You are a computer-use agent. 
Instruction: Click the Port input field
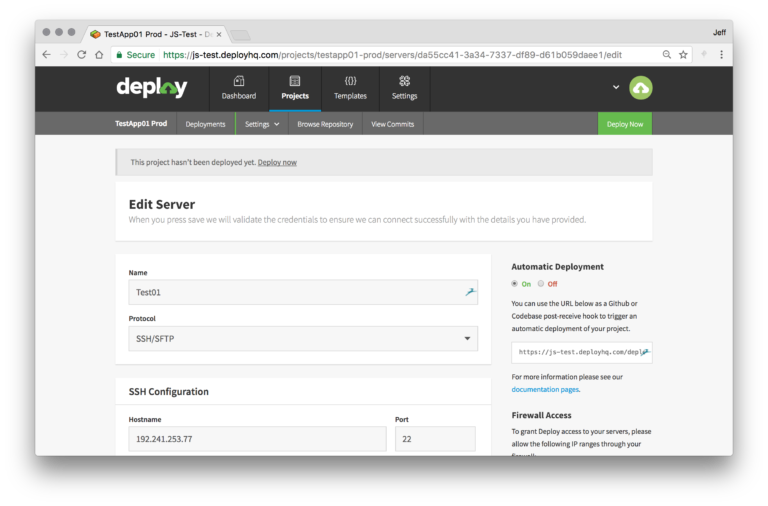point(435,439)
